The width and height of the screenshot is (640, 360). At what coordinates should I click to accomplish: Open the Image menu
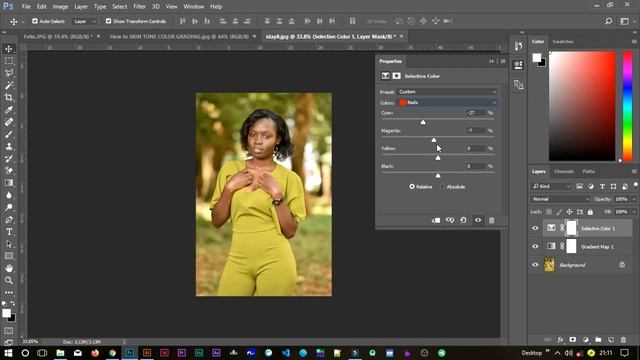click(x=60, y=7)
